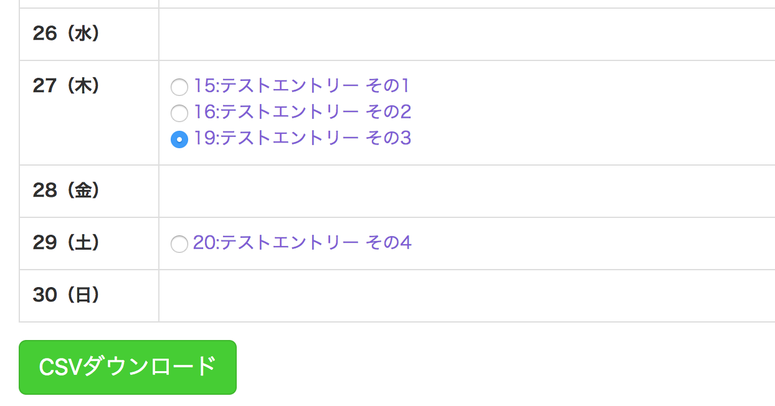Click the 26（水） date label
The image size is (775, 406).
(66, 34)
